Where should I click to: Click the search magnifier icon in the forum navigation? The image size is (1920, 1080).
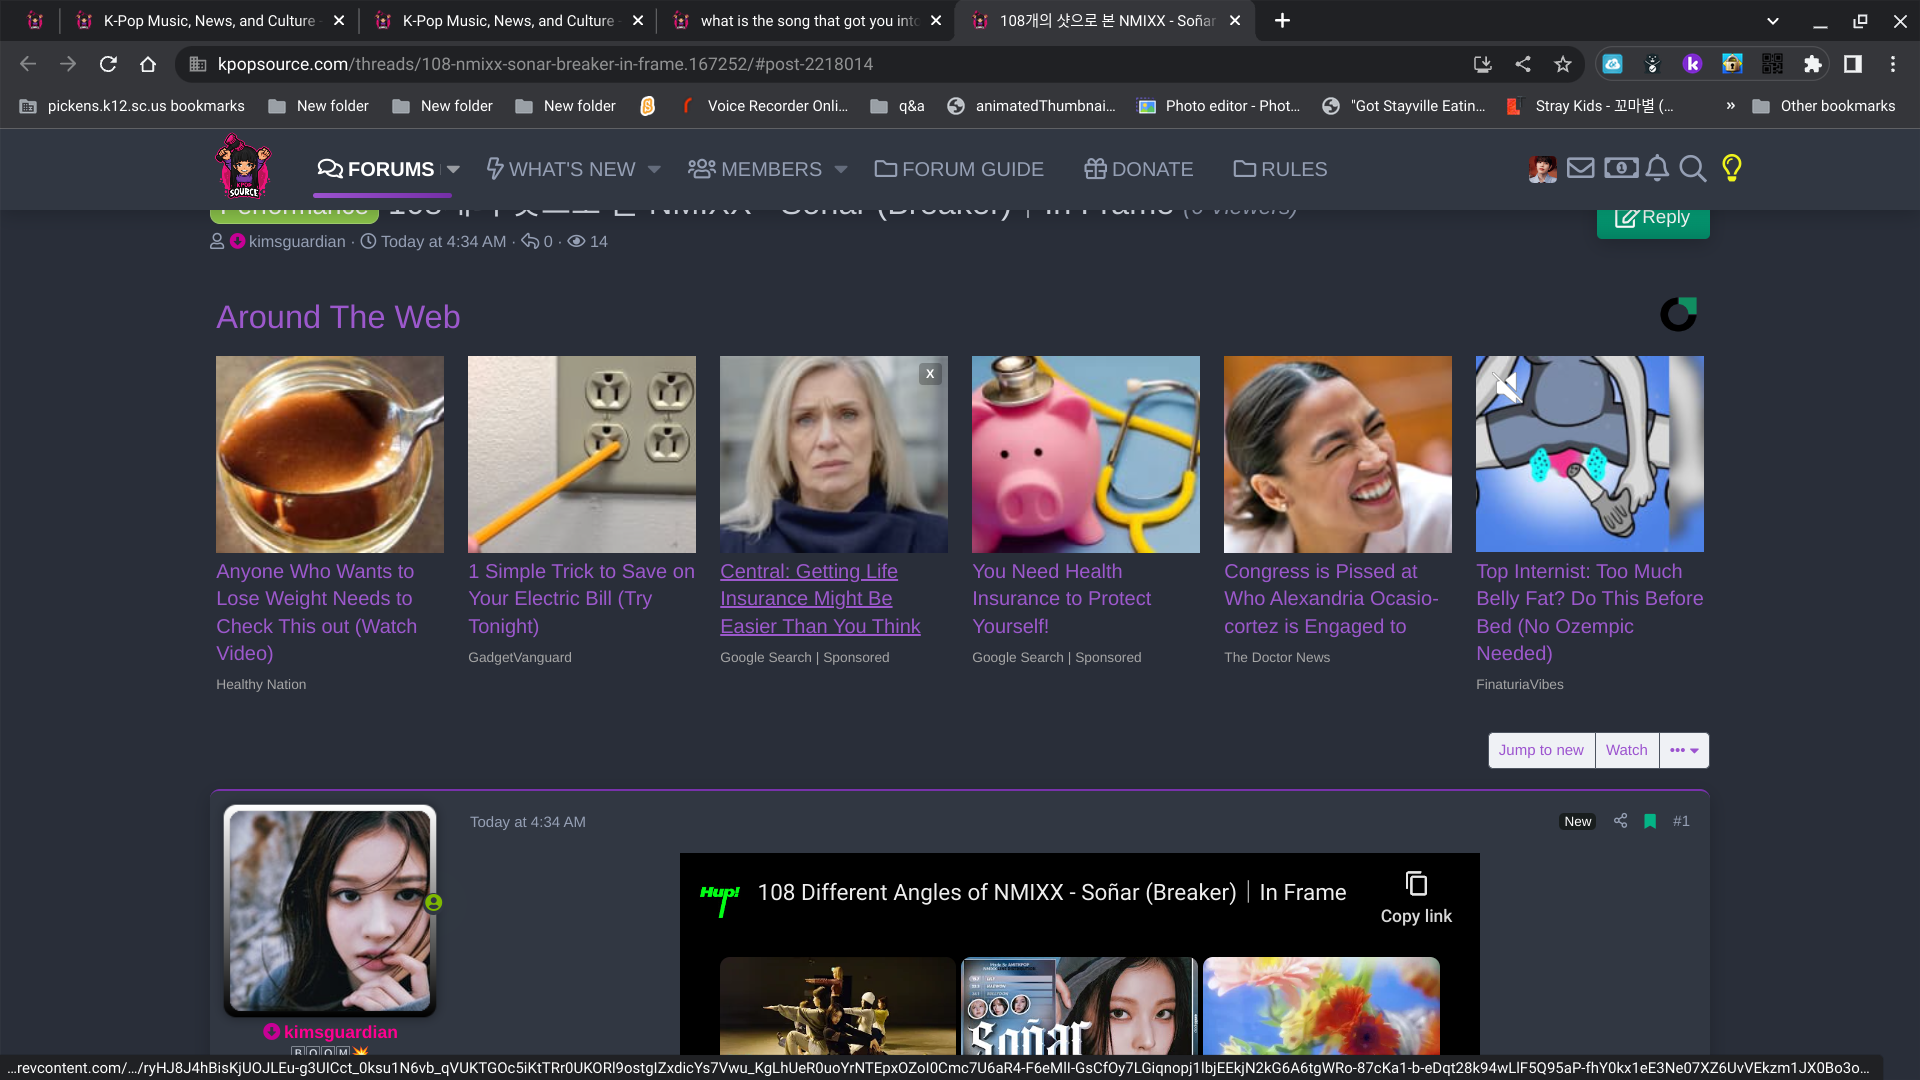pyautogui.click(x=1692, y=168)
